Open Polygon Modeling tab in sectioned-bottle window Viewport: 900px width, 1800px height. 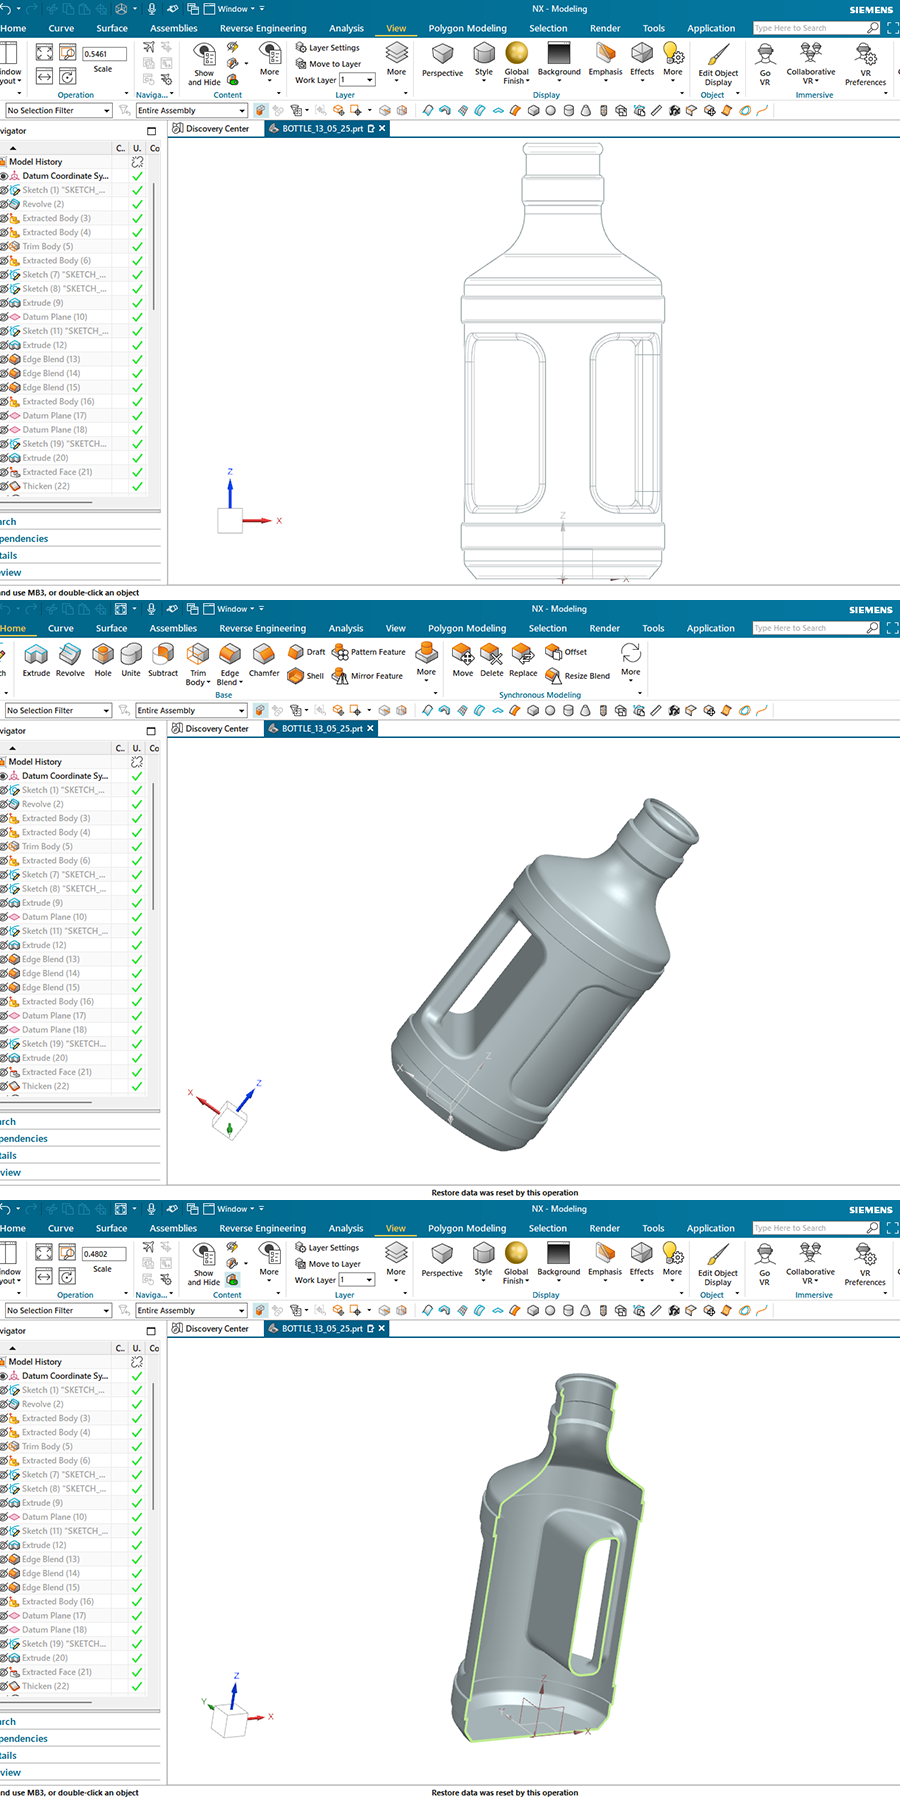click(x=467, y=1228)
